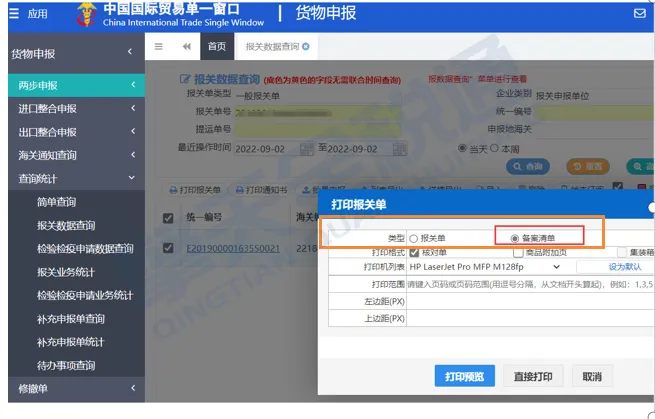Toggle the checkbox for row E20190000163550021
The height and width of the screenshot is (419, 655).
click(168, 248)
